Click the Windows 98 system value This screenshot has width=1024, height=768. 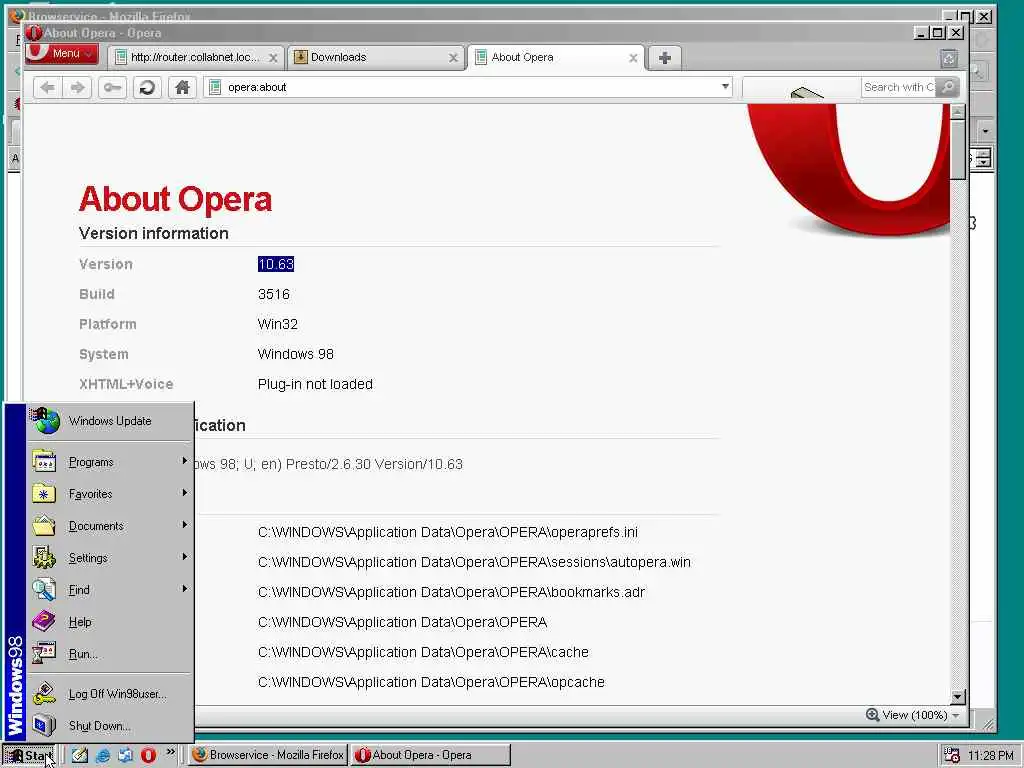point(296,354)
